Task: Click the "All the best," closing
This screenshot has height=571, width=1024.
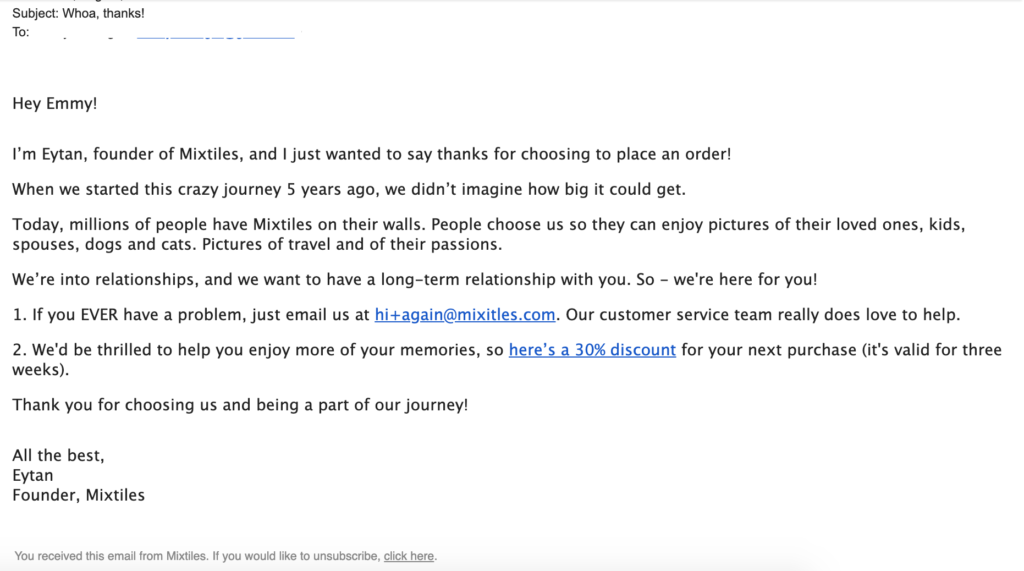Action: point(58,455)
